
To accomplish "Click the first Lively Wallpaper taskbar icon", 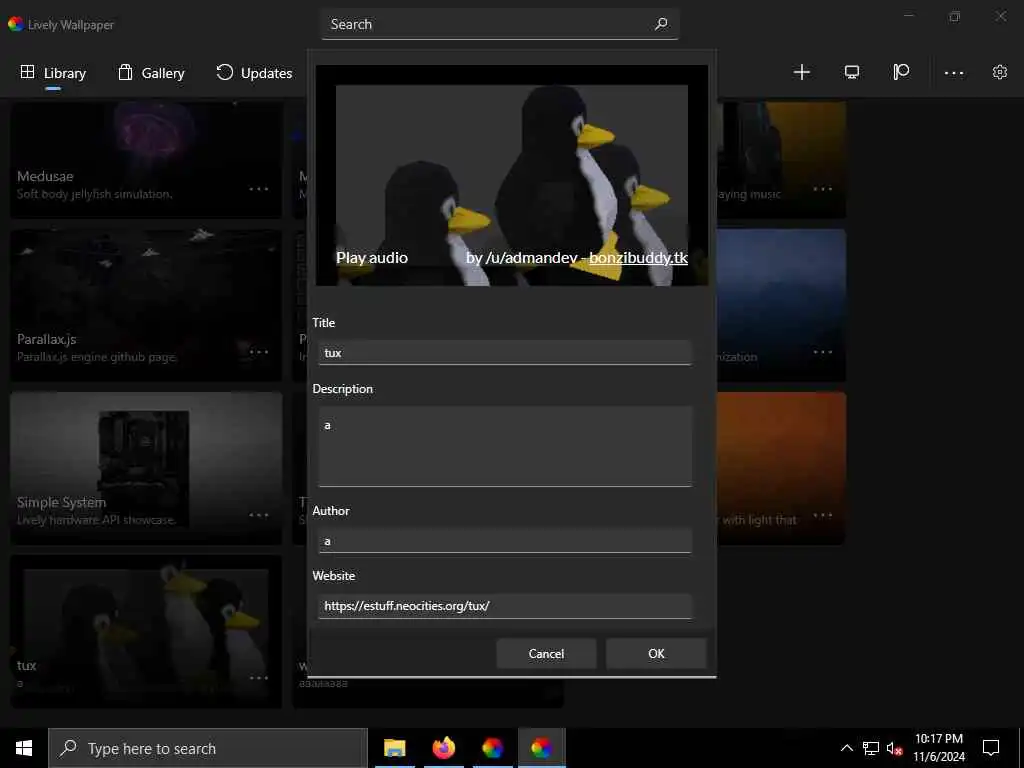I will 492,748.
